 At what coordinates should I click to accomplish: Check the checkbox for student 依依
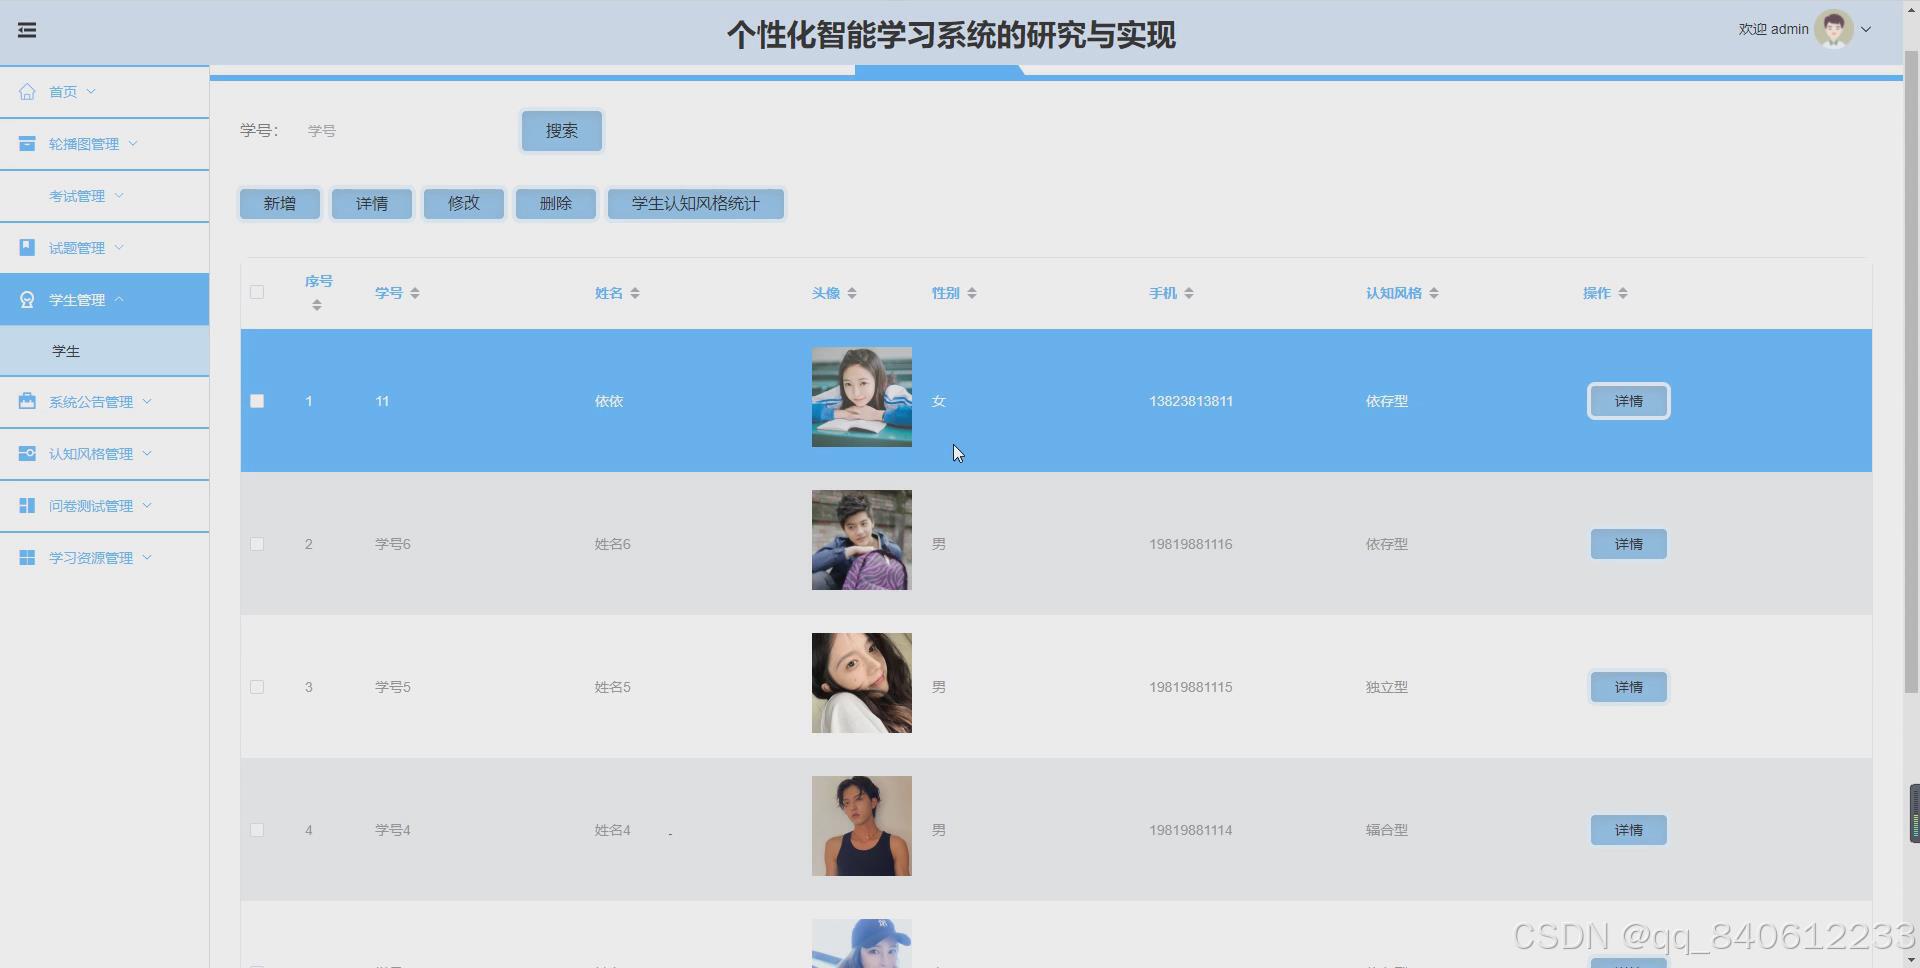257,401
